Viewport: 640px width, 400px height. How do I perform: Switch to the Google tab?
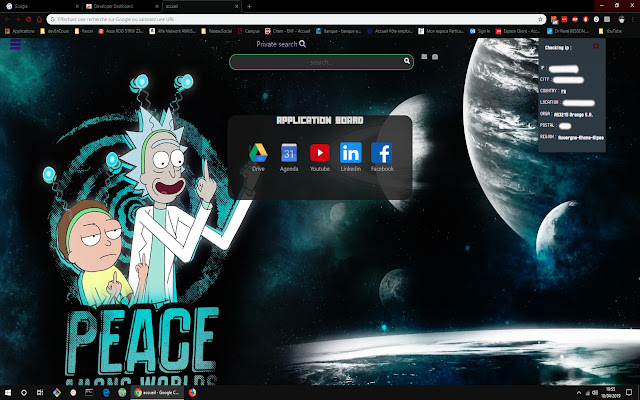coord(41,6)
